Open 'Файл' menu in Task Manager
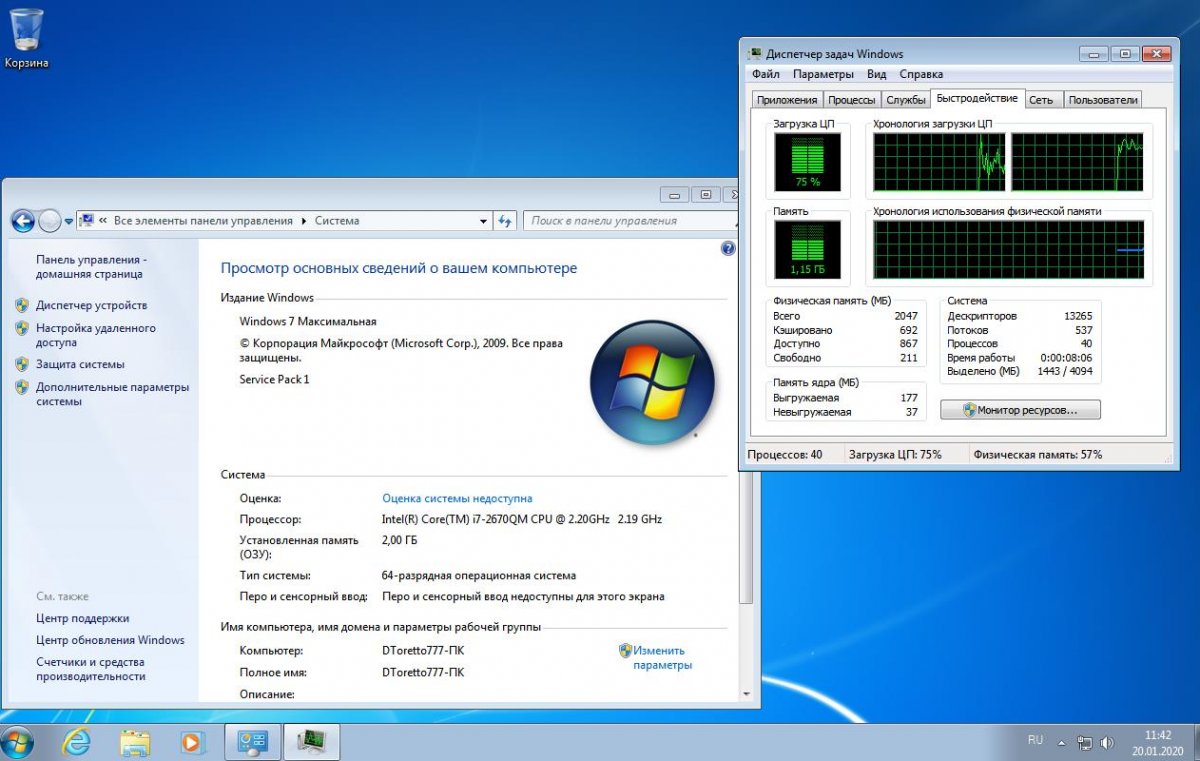The image size is (1200, 761). pyautogui.click(x=766, y=74)
